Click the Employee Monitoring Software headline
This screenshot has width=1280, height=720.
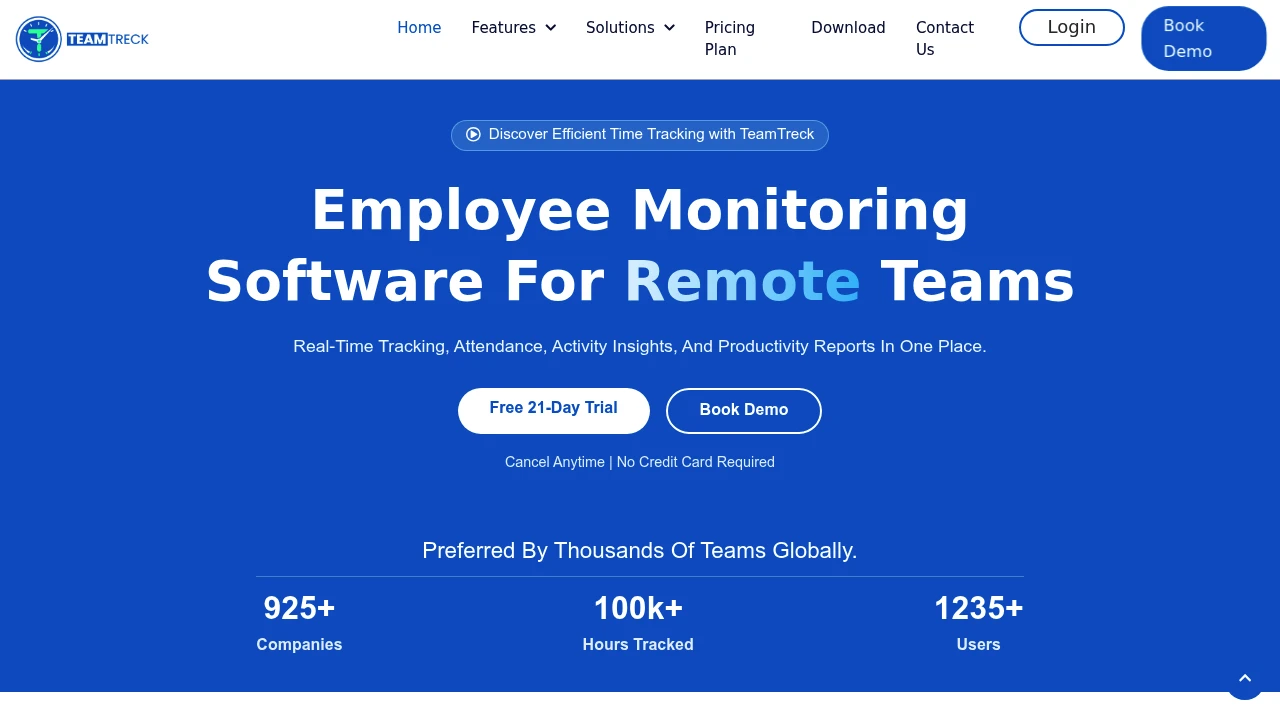coord(640,246)
